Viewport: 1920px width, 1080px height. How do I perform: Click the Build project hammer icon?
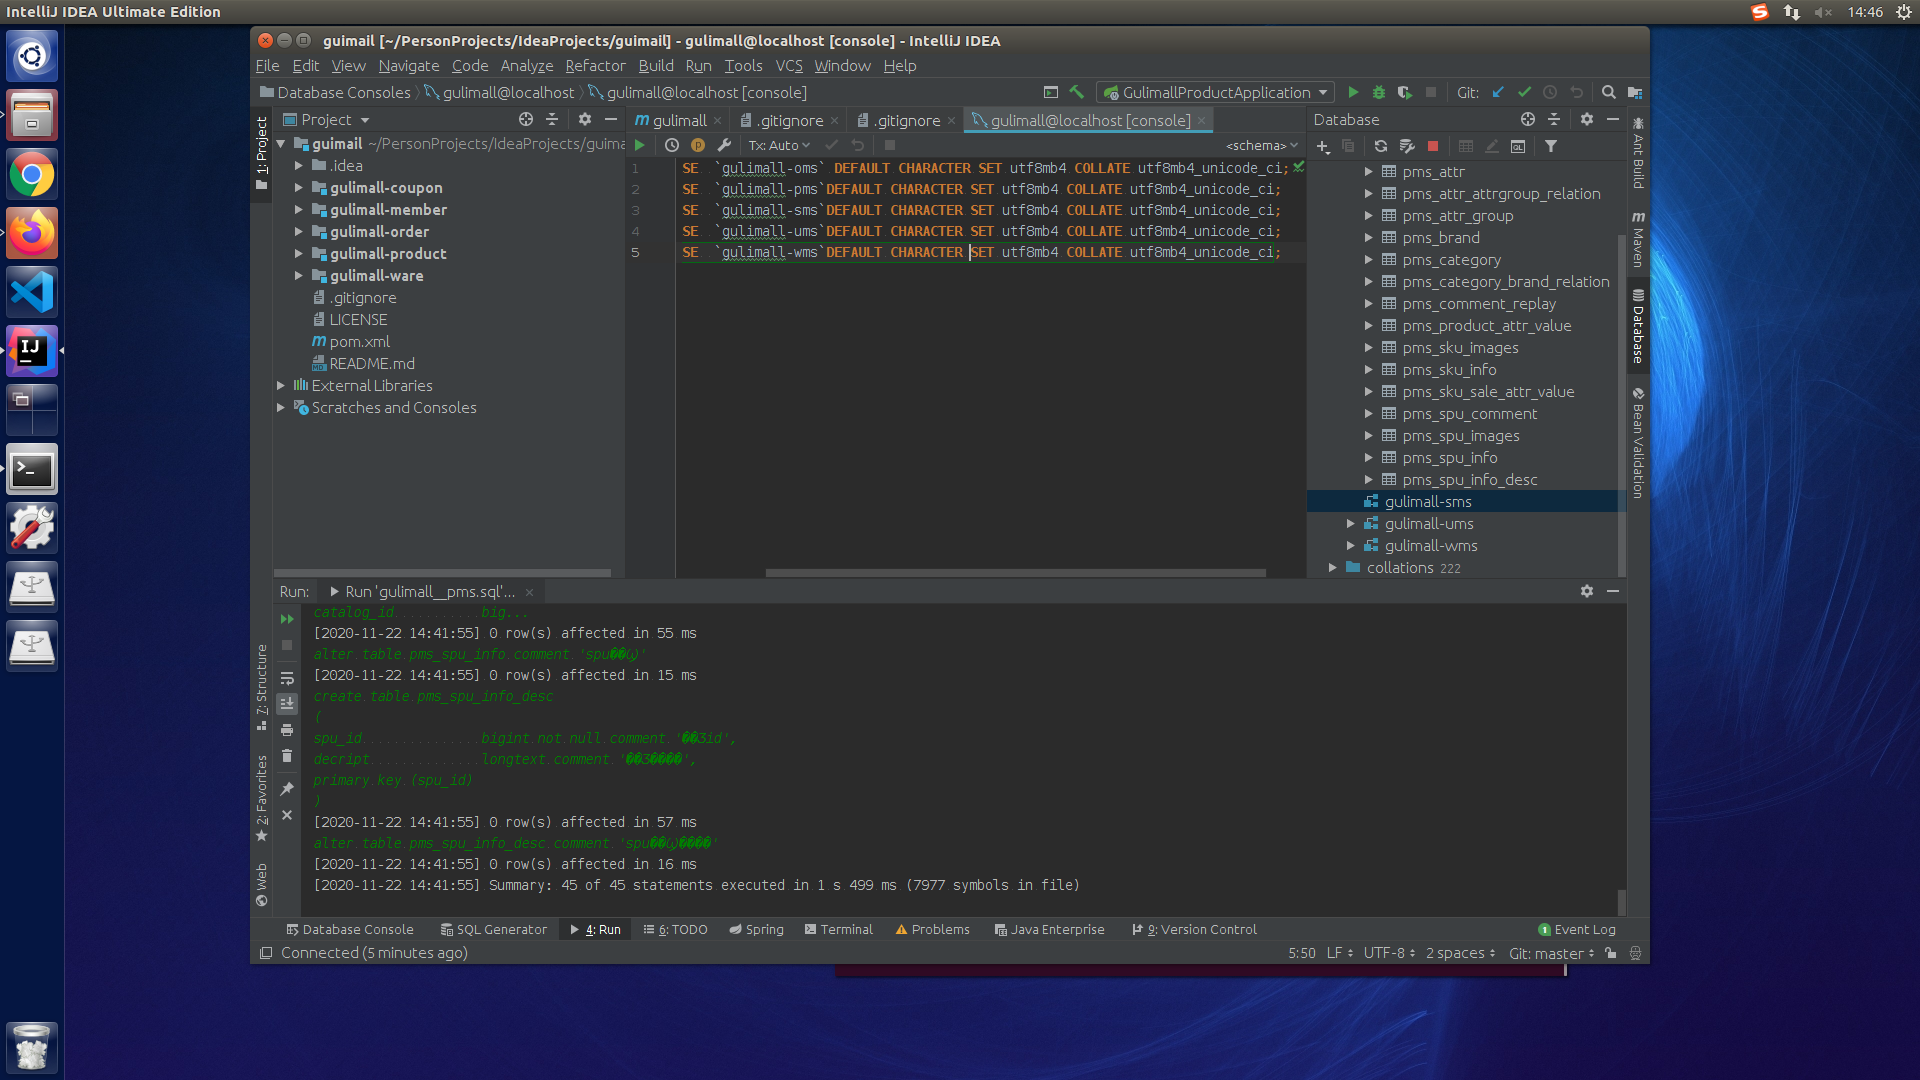click(x=1077, y=93)
